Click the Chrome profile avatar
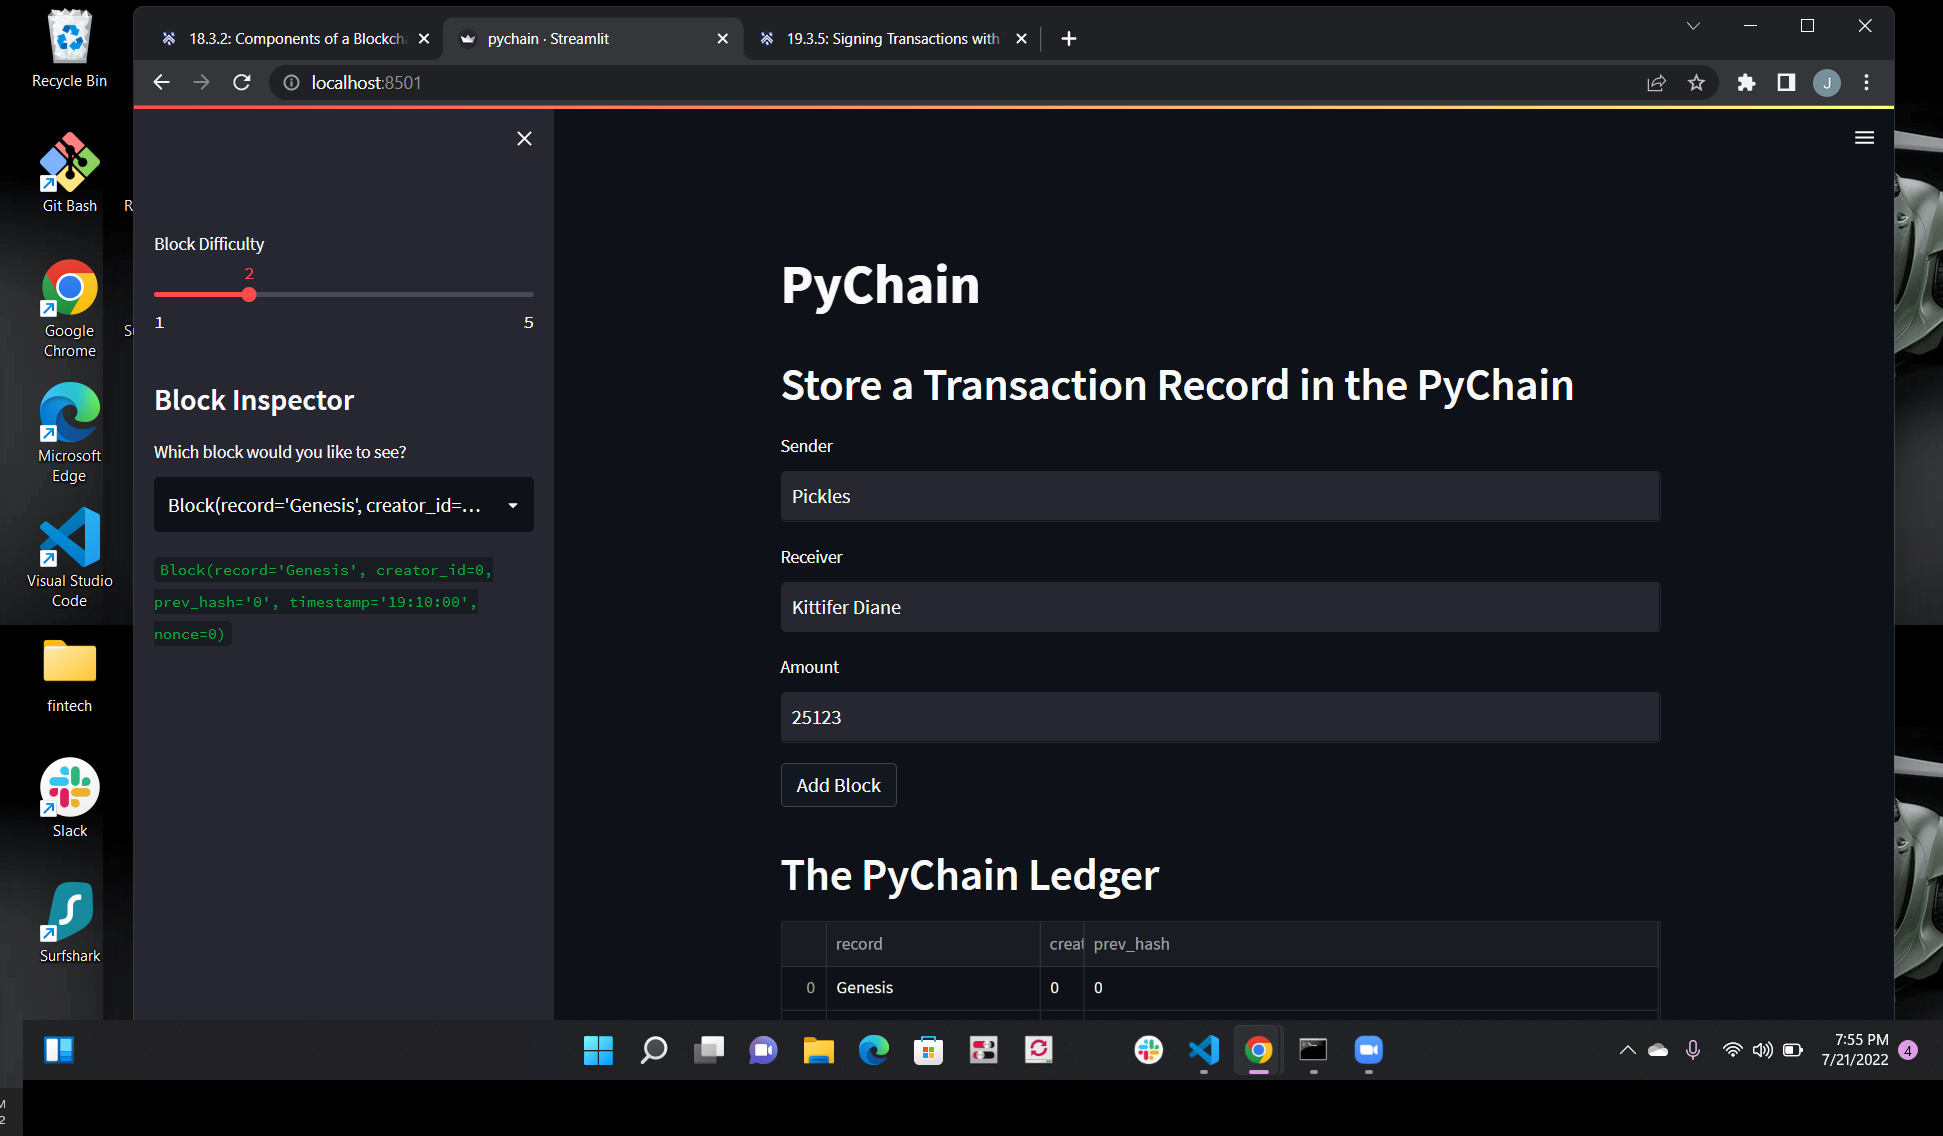1943x1136 pixels. point(1827,83)
